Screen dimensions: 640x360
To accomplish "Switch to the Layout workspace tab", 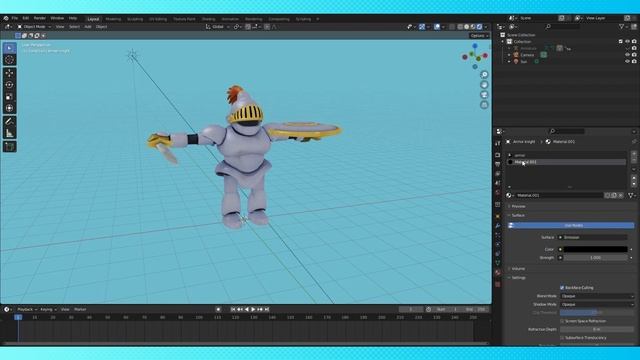I will tap(93, 19).
